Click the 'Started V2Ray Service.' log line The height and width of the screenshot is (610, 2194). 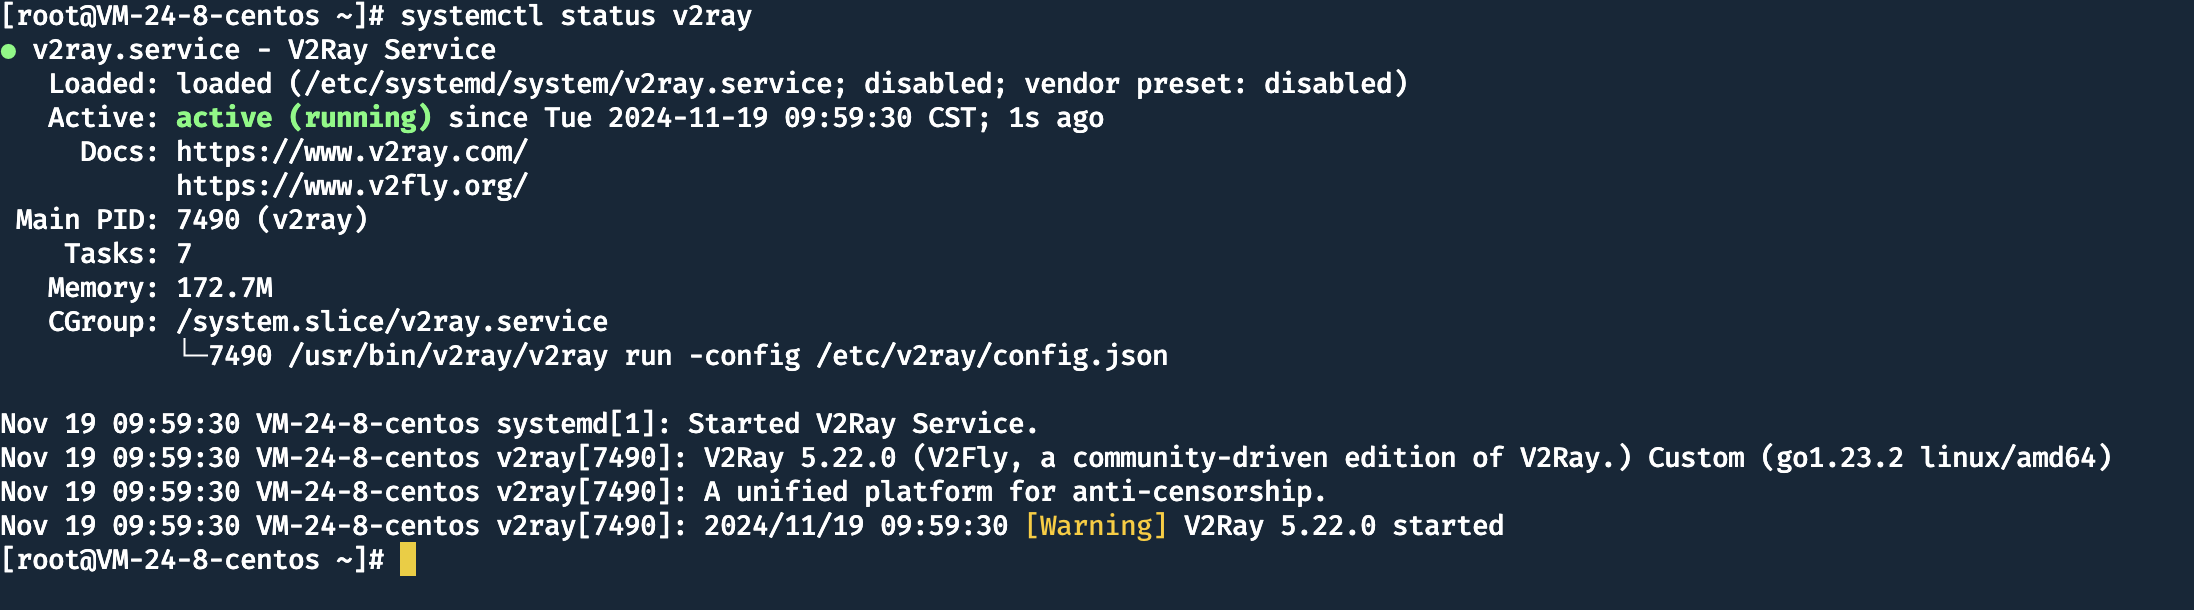click(863, 424)
